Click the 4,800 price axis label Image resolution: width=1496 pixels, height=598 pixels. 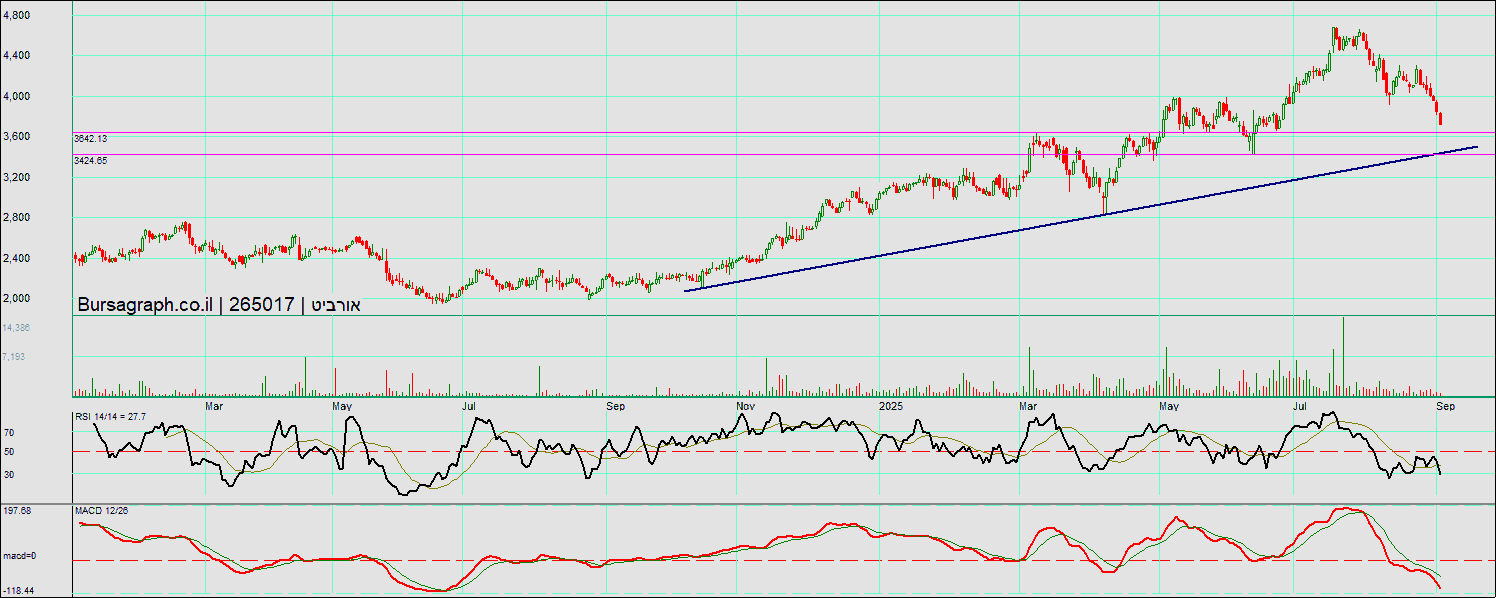point(15,15)
